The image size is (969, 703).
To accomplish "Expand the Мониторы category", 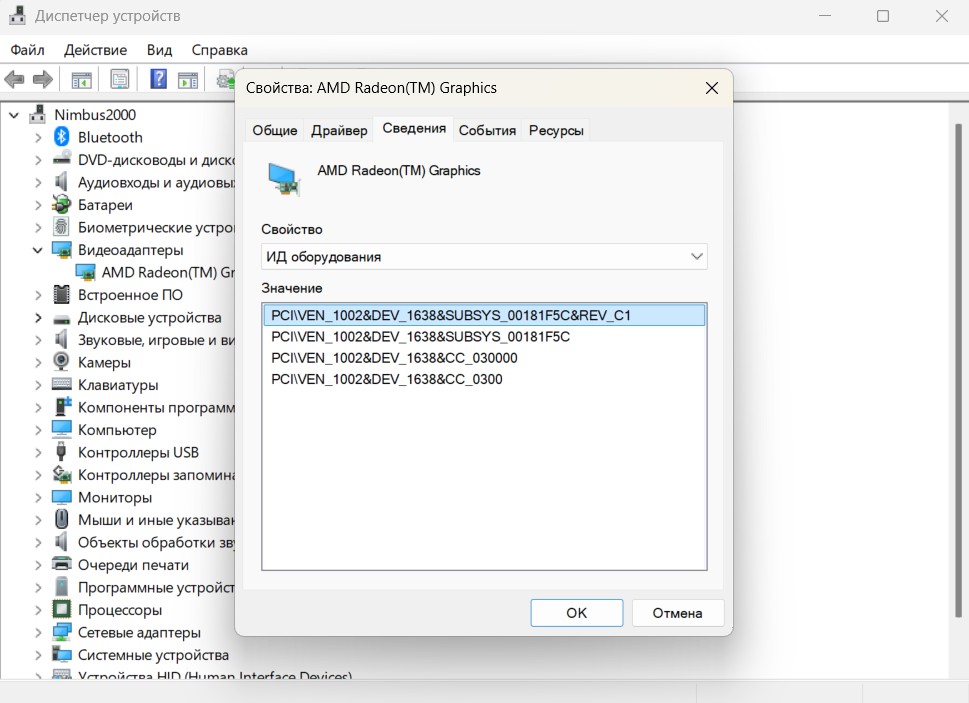I will 38,497.
